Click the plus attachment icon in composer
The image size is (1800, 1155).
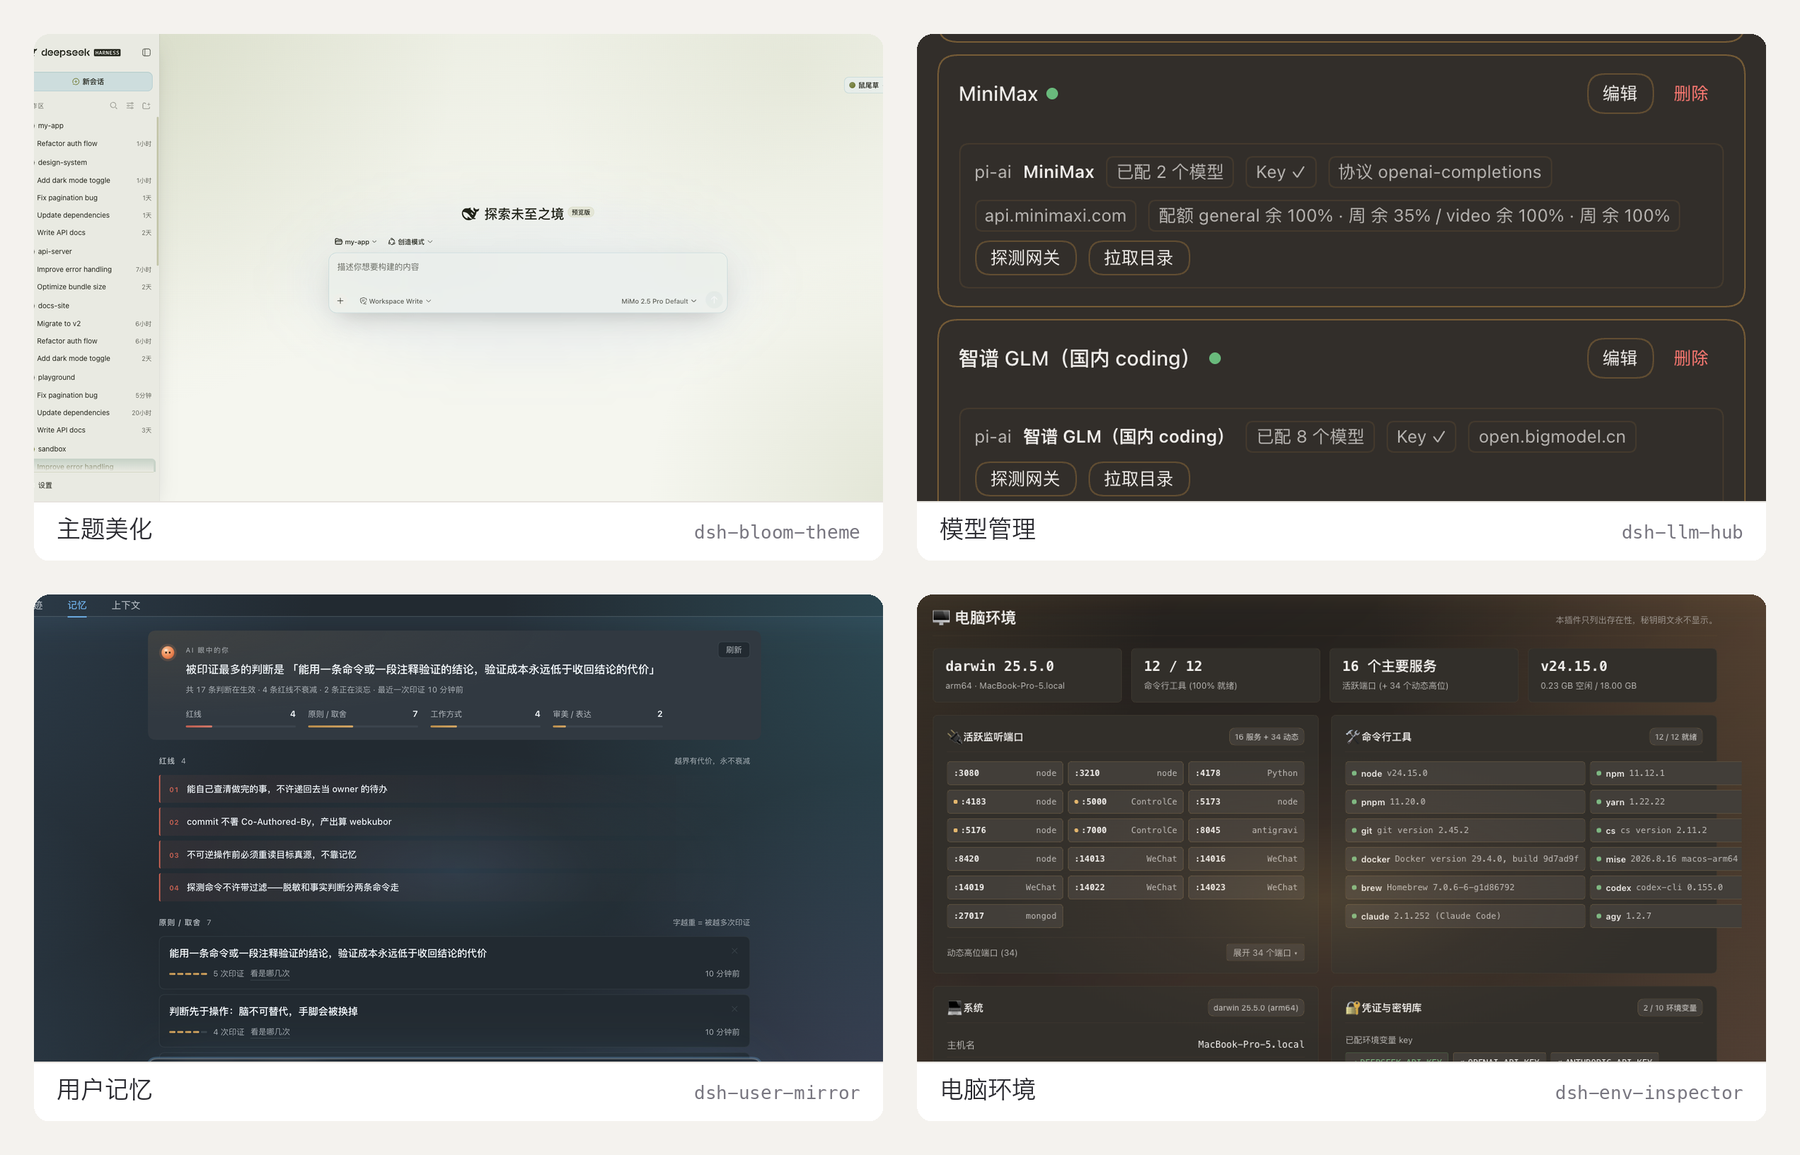tap(340, 300)
